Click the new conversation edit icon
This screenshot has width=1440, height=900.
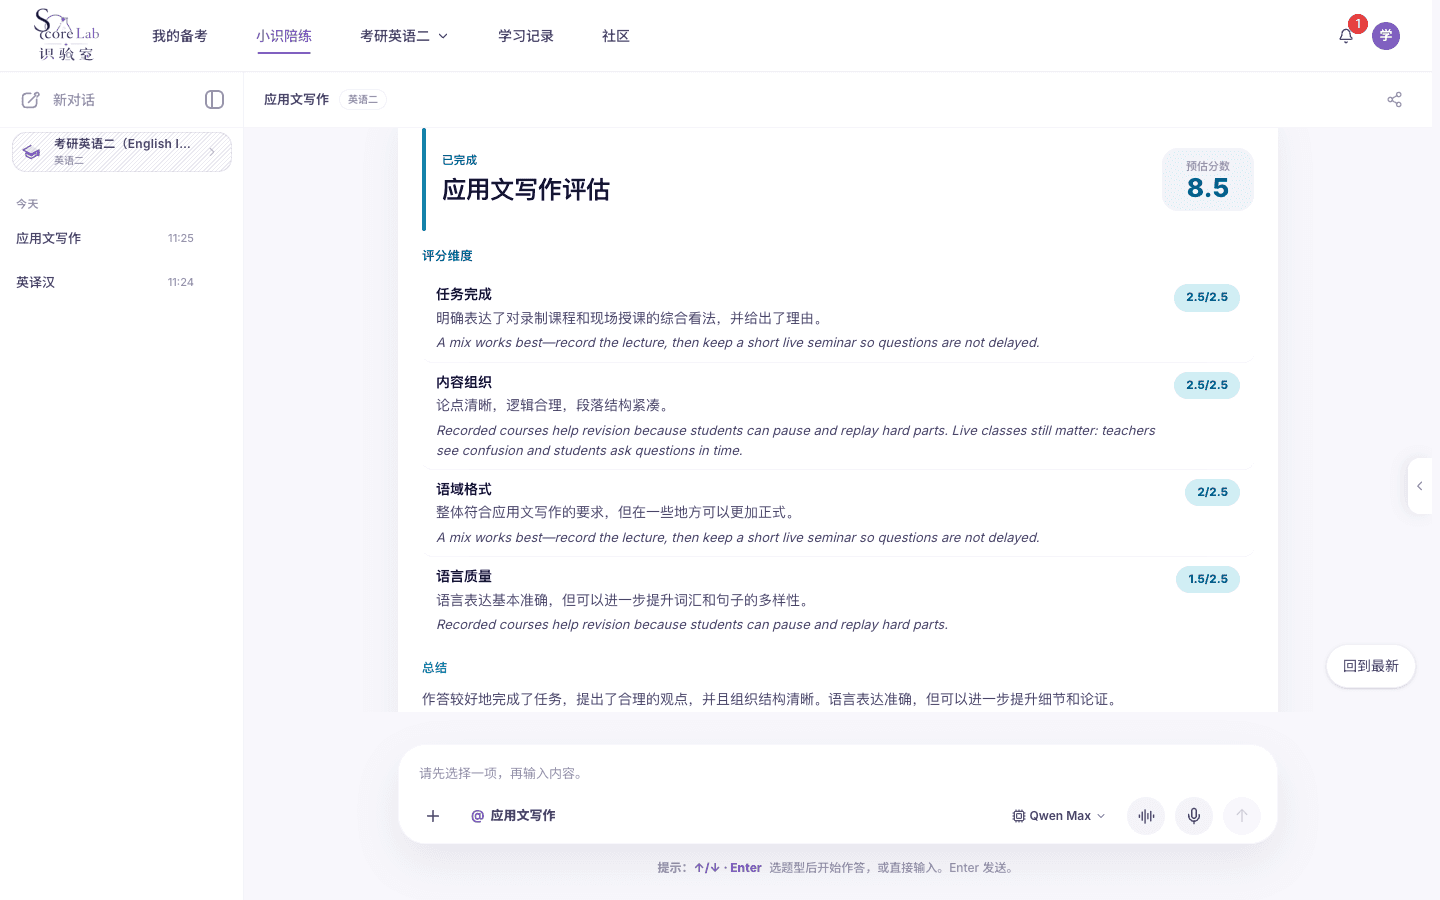tap(31, 100)
